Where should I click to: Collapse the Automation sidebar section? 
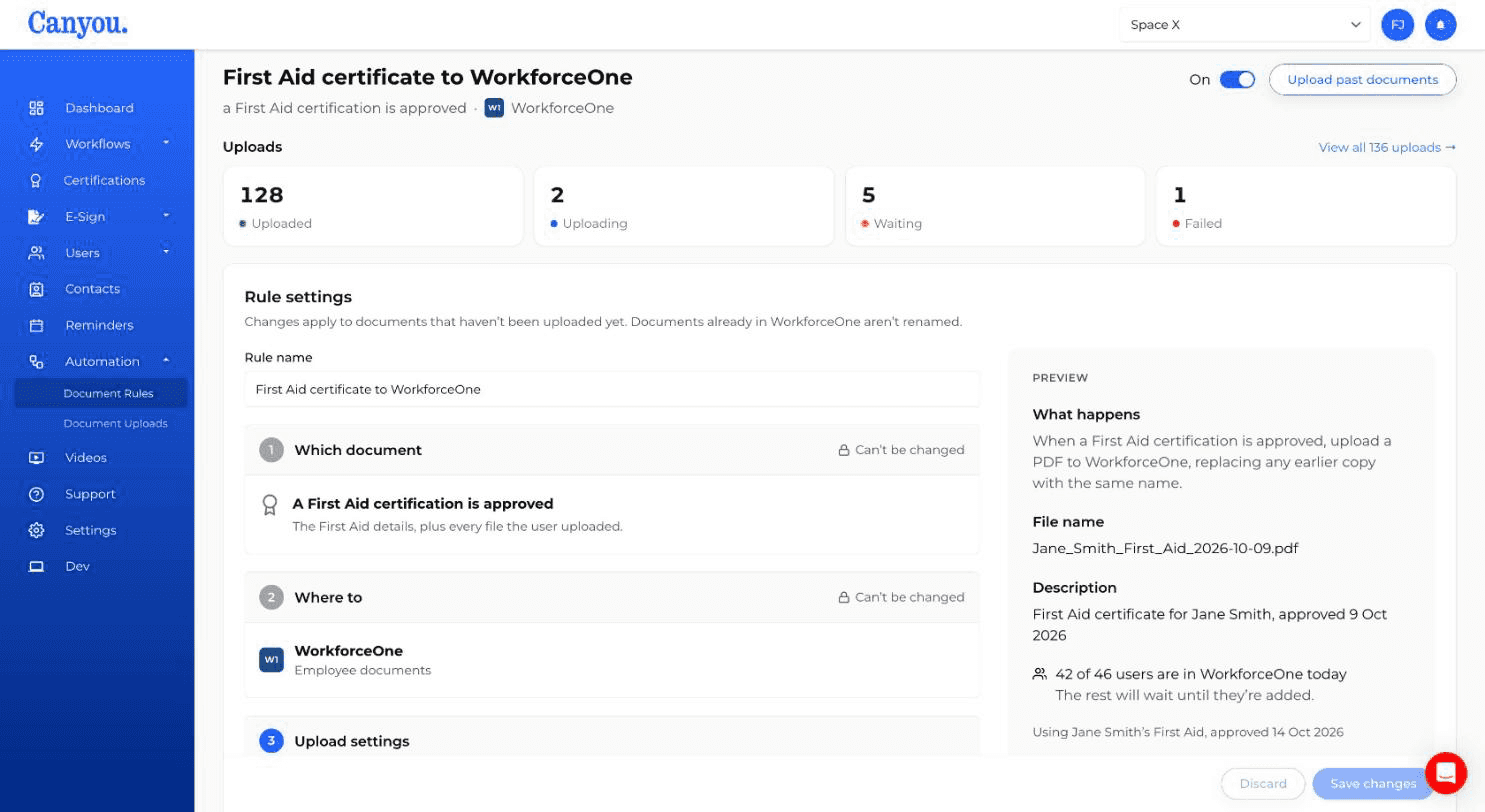click(x=166, y=360)
